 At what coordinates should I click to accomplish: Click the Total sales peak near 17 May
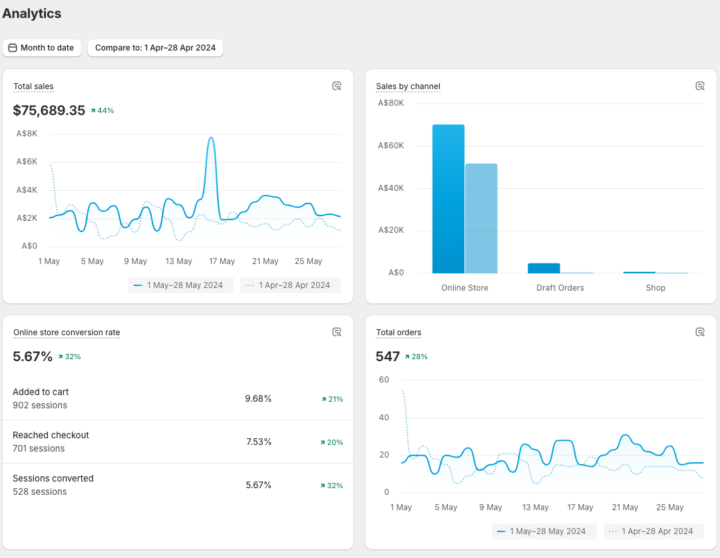tap(211, 138)
